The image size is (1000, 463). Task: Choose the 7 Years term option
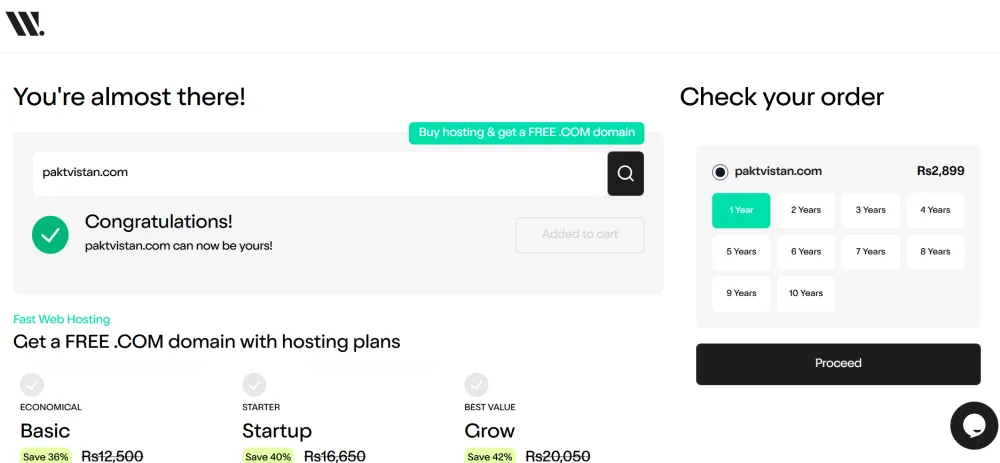[871, 252]
